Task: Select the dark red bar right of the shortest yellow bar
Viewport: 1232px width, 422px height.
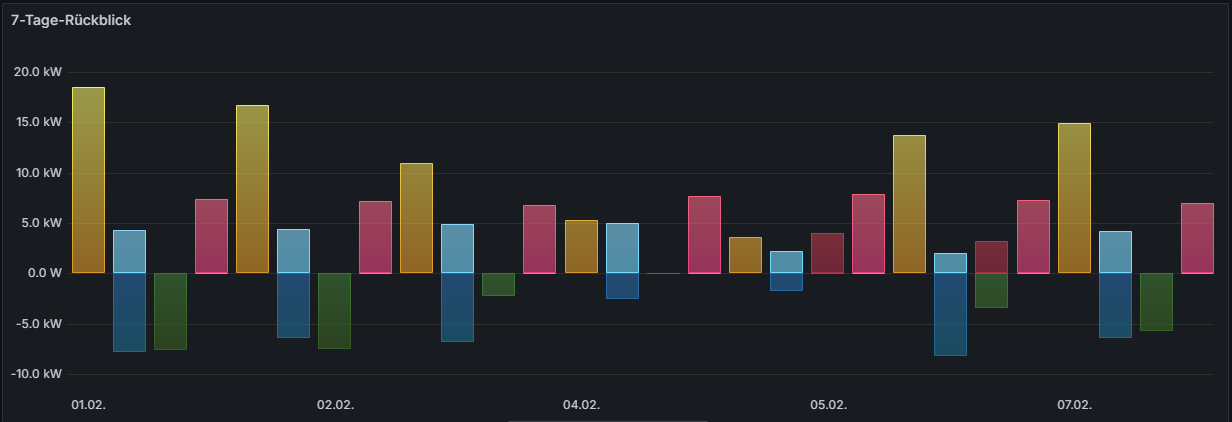Action: [827, 253]
